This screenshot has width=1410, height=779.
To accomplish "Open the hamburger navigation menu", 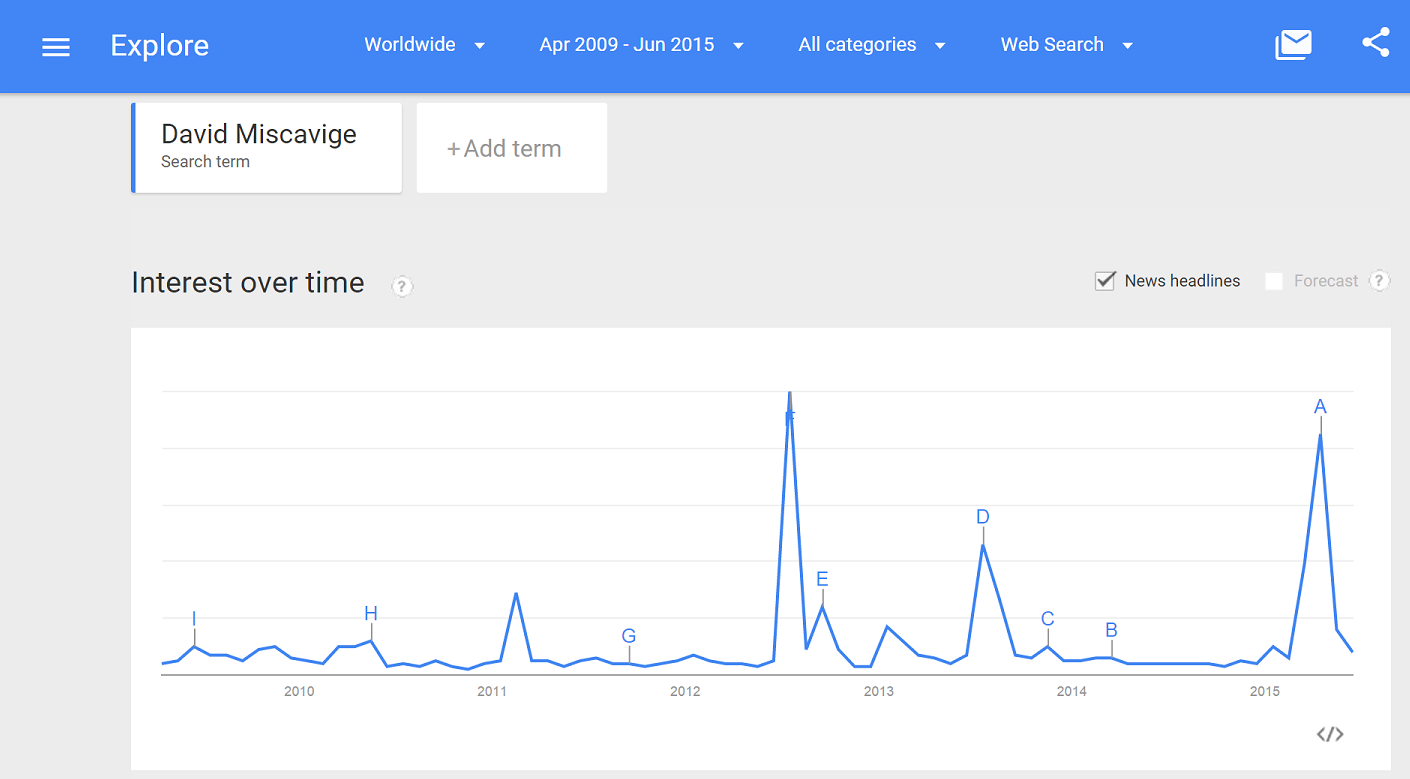I will [56, 46].
